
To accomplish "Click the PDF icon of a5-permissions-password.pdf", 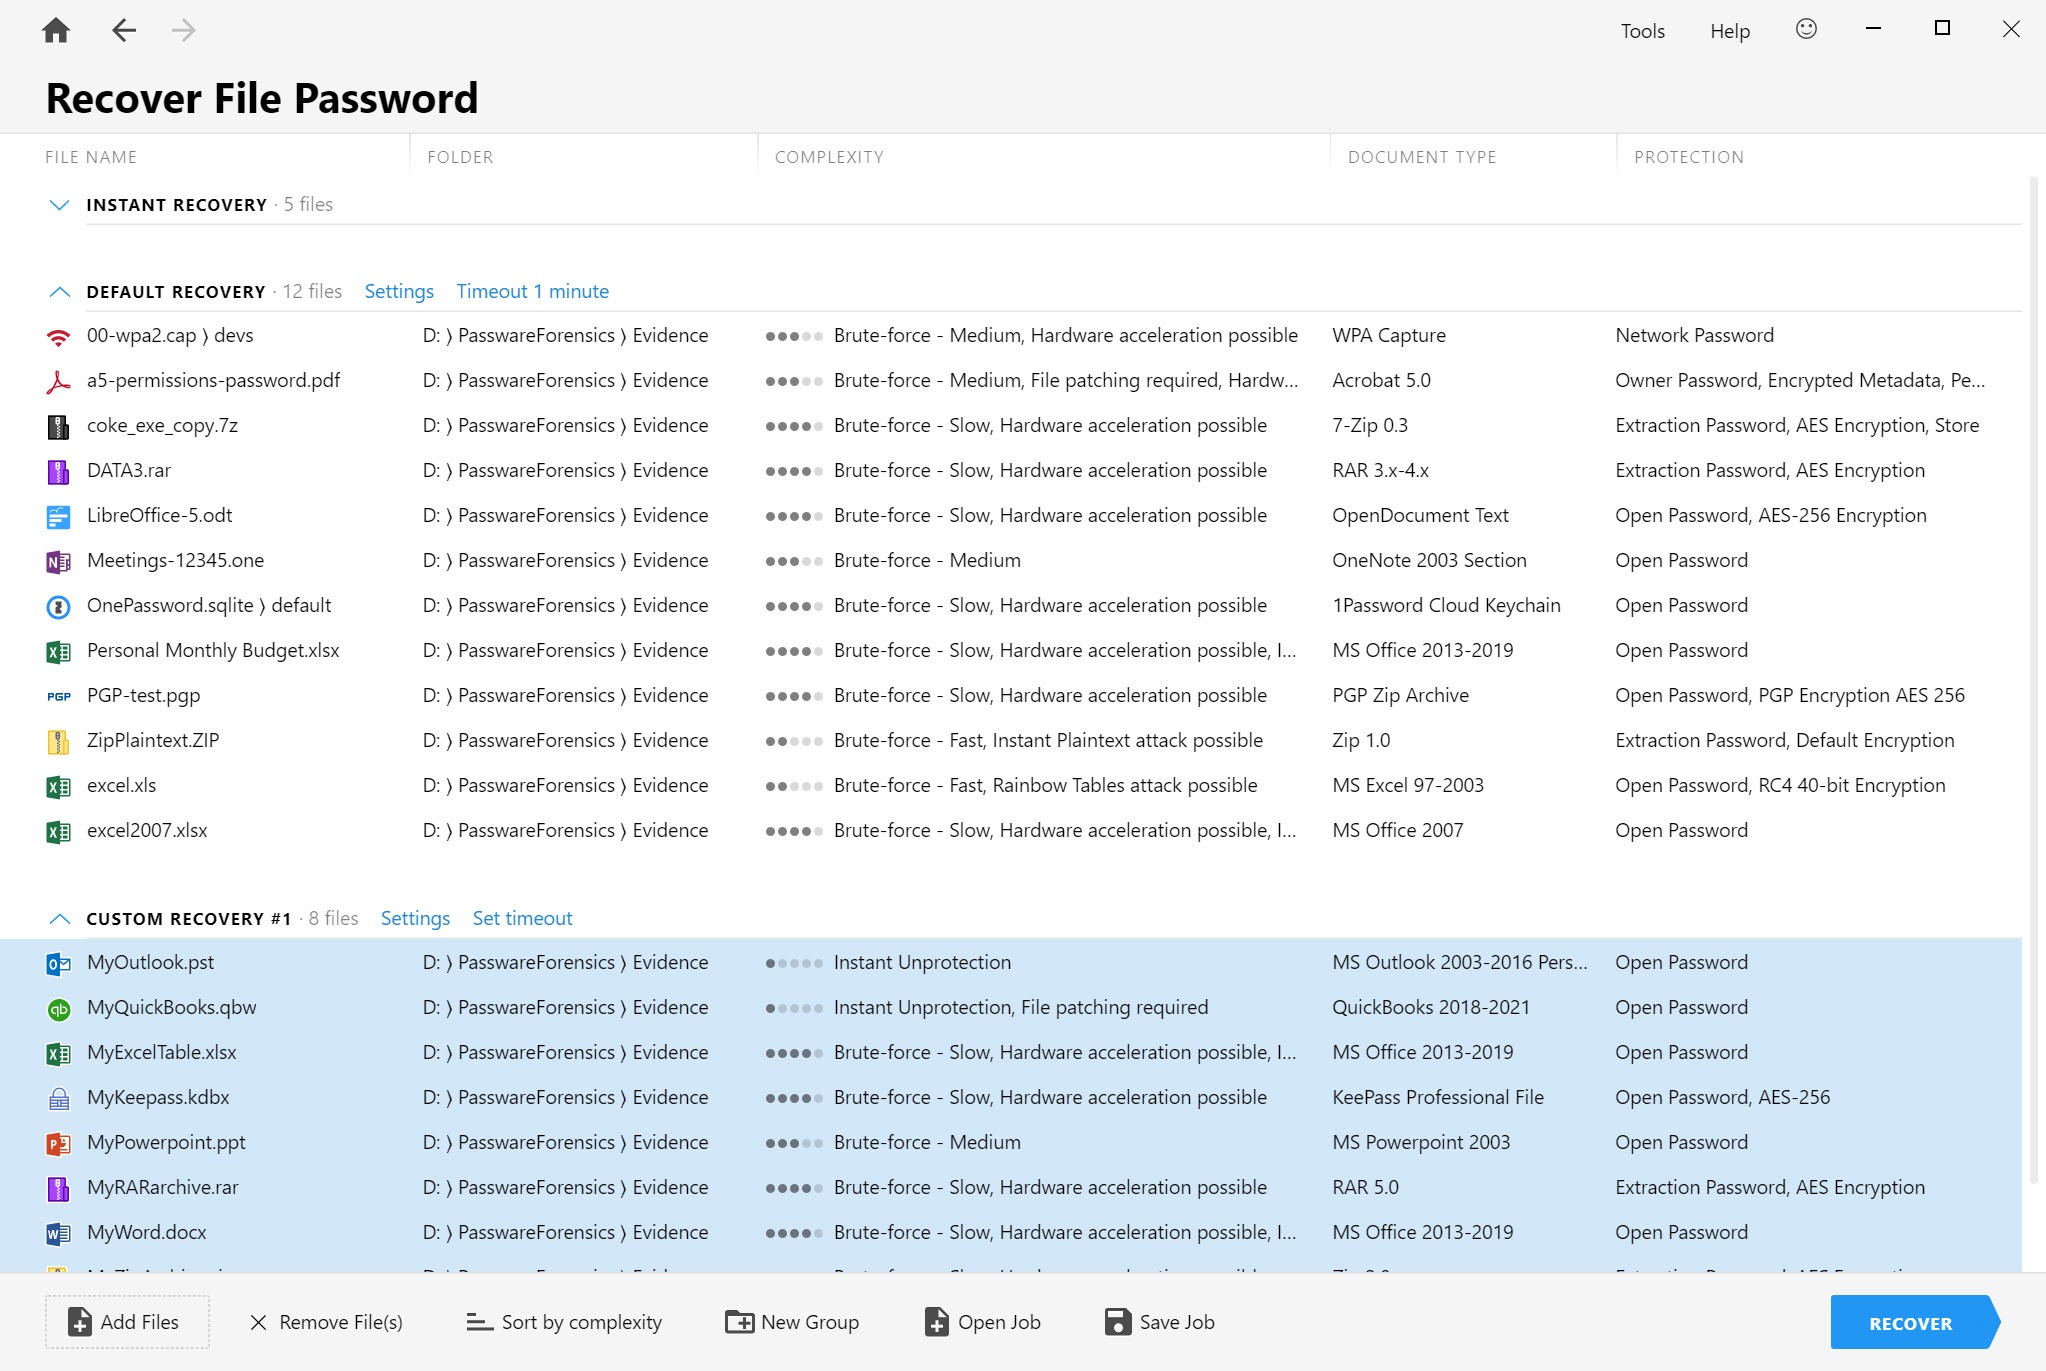I will click(59, 382).
